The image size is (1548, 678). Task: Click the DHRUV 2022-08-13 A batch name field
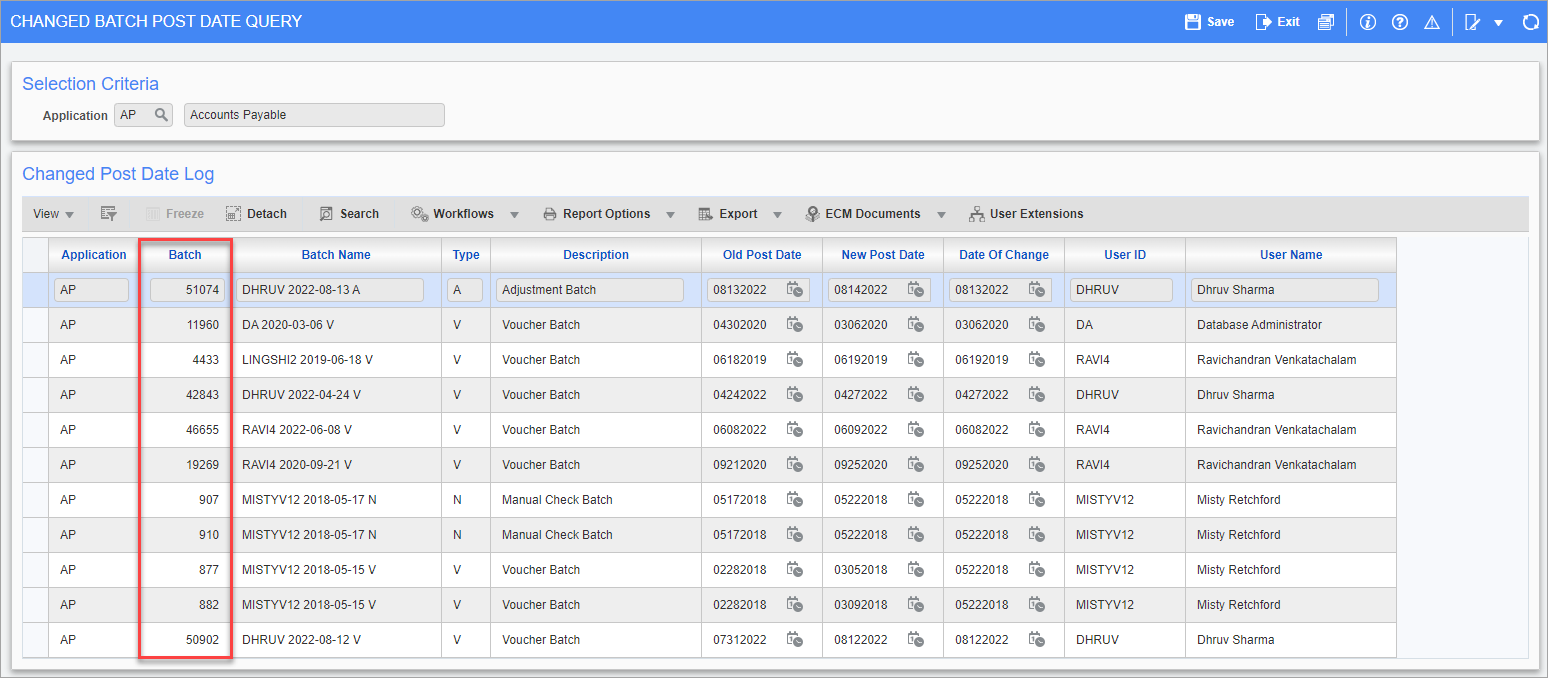(x=330, y=290)
